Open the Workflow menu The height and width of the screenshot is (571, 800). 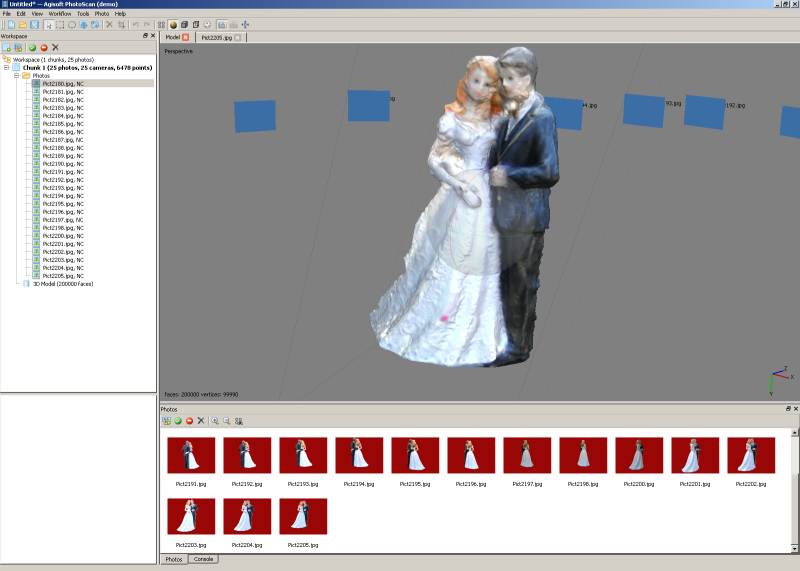60,14
